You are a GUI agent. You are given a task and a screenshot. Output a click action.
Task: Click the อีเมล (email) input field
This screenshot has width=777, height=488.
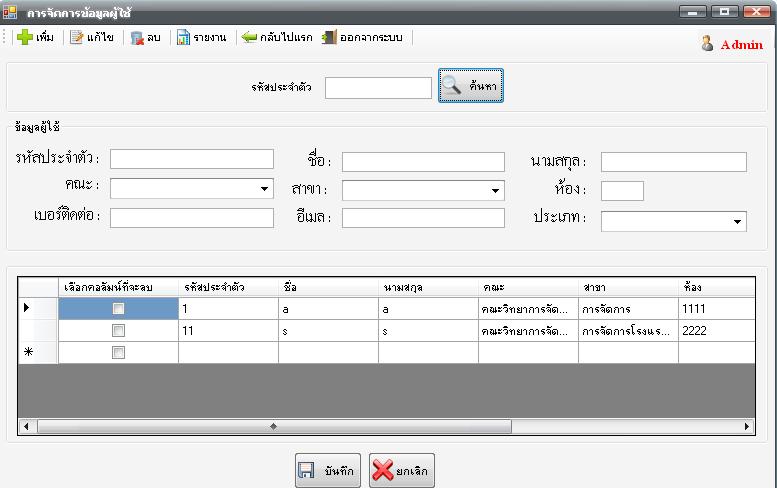(423, 218)
